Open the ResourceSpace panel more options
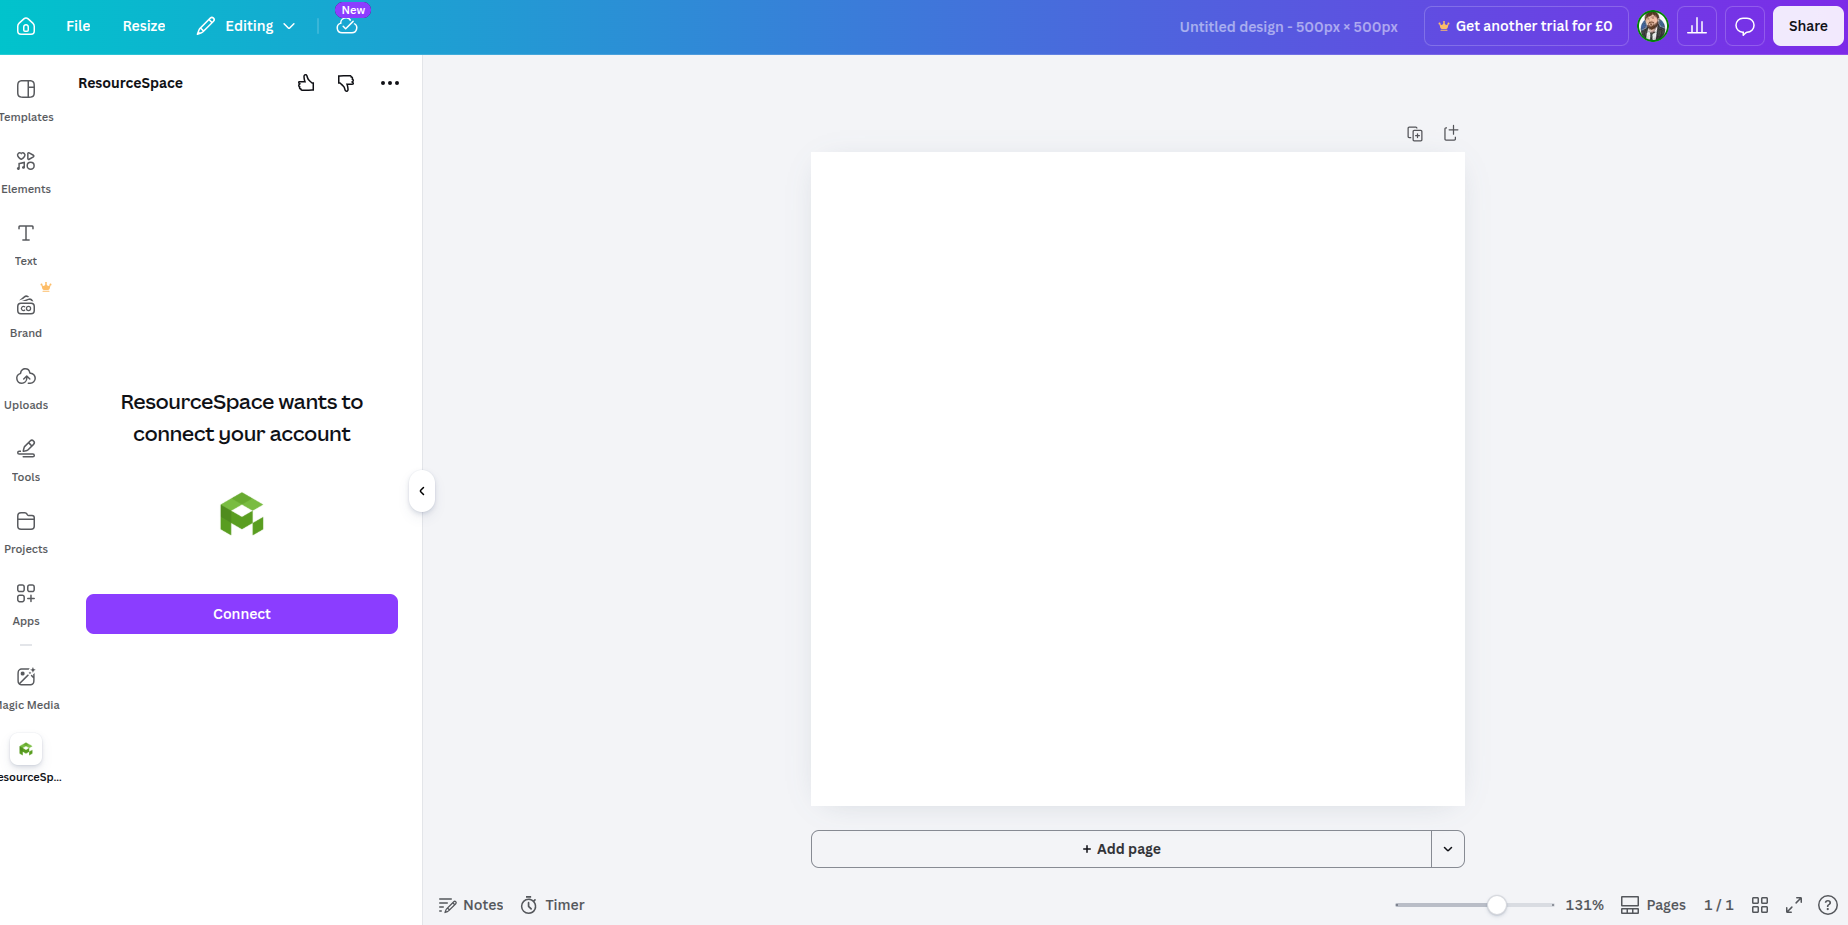The image size is (1848, 925). [x=390, y=83]
